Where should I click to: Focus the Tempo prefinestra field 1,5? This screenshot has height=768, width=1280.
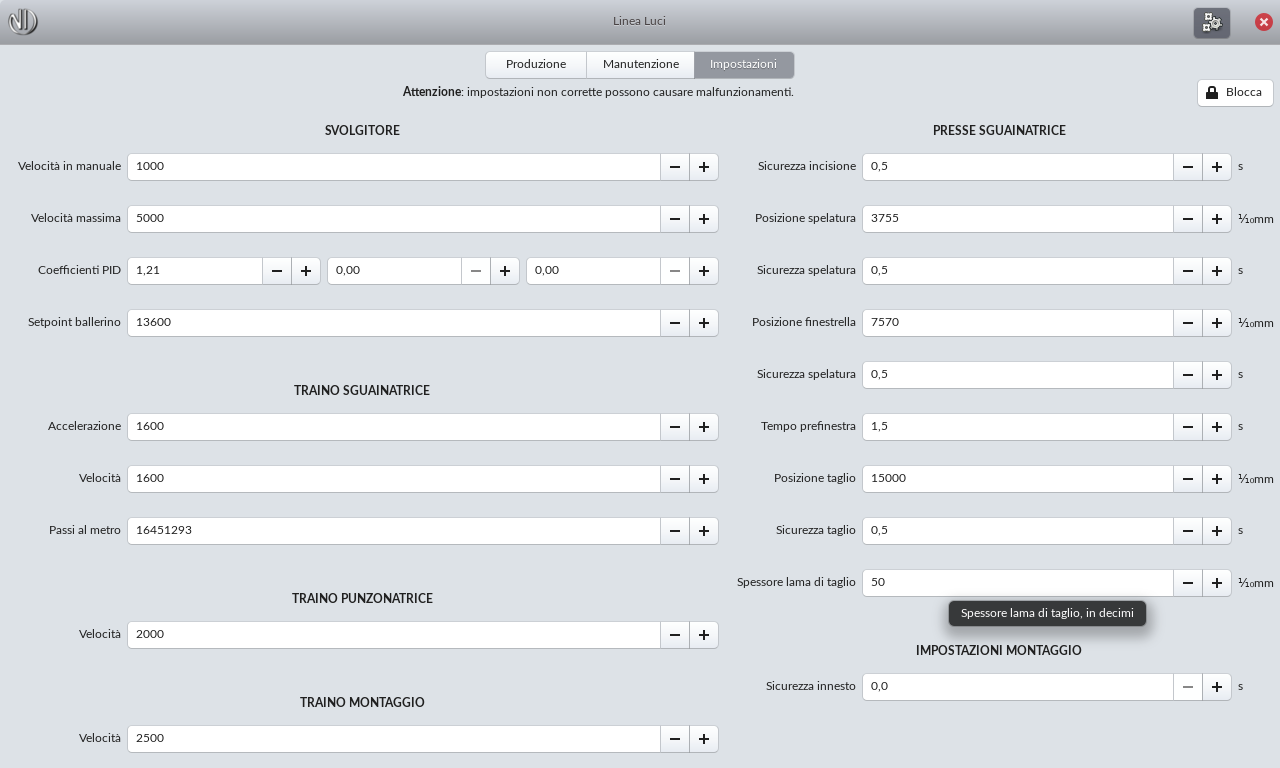[1018, 427]
